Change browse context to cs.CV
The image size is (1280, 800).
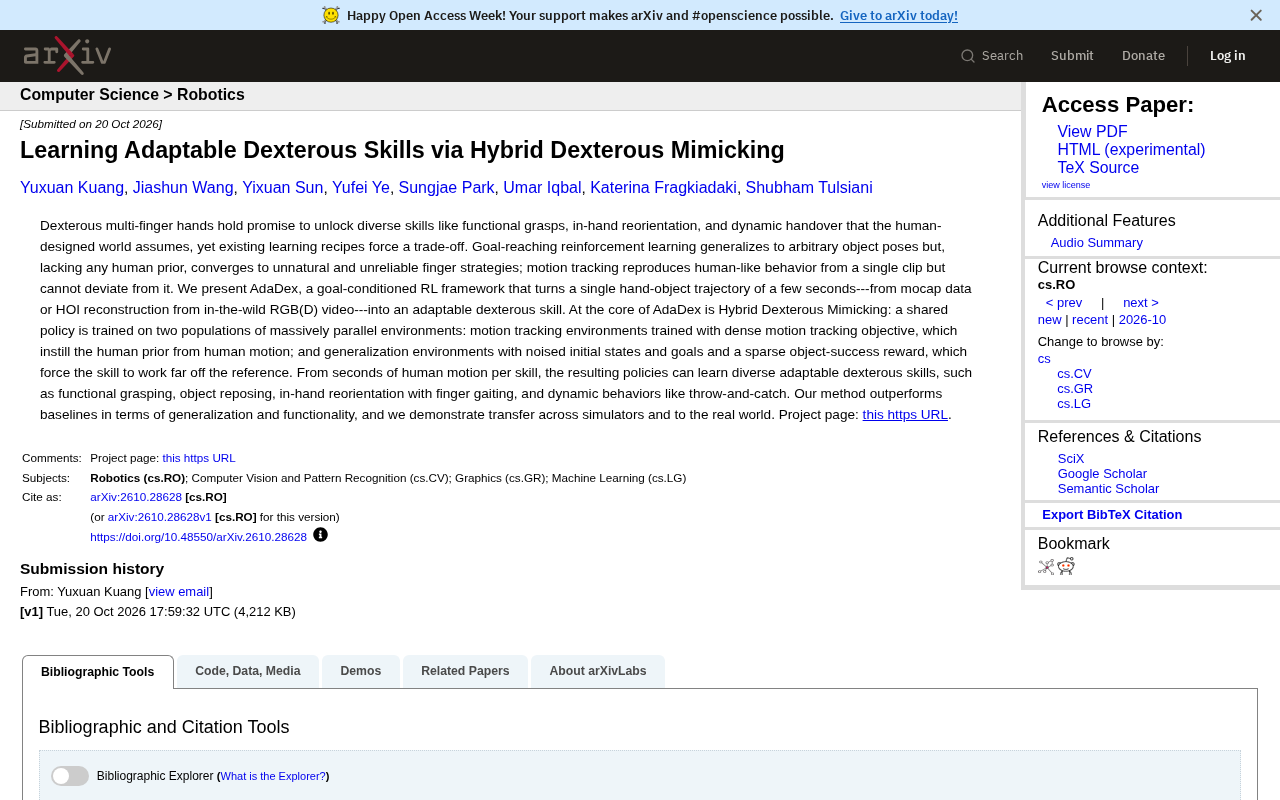coord(1074,374)
